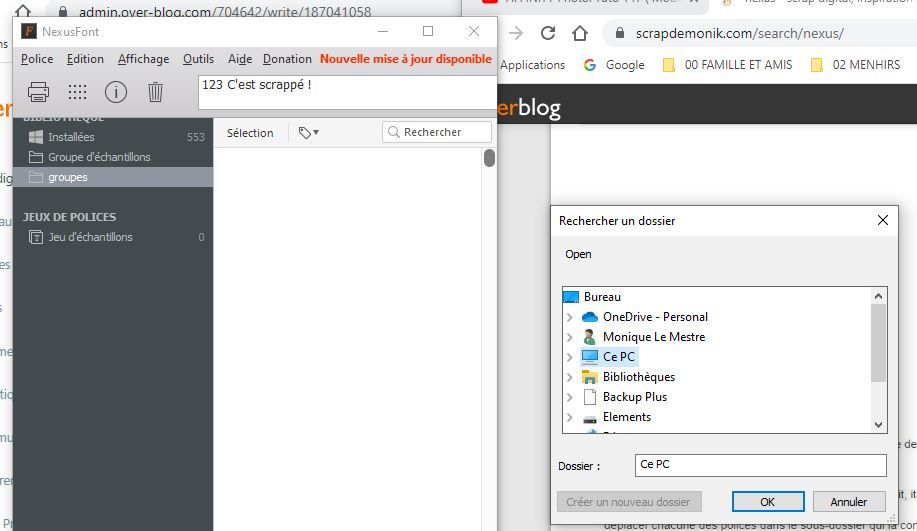Viewport: 917px width, 531px height.
Task: Expand the Bibliothèques node
Action: point(570,377)
